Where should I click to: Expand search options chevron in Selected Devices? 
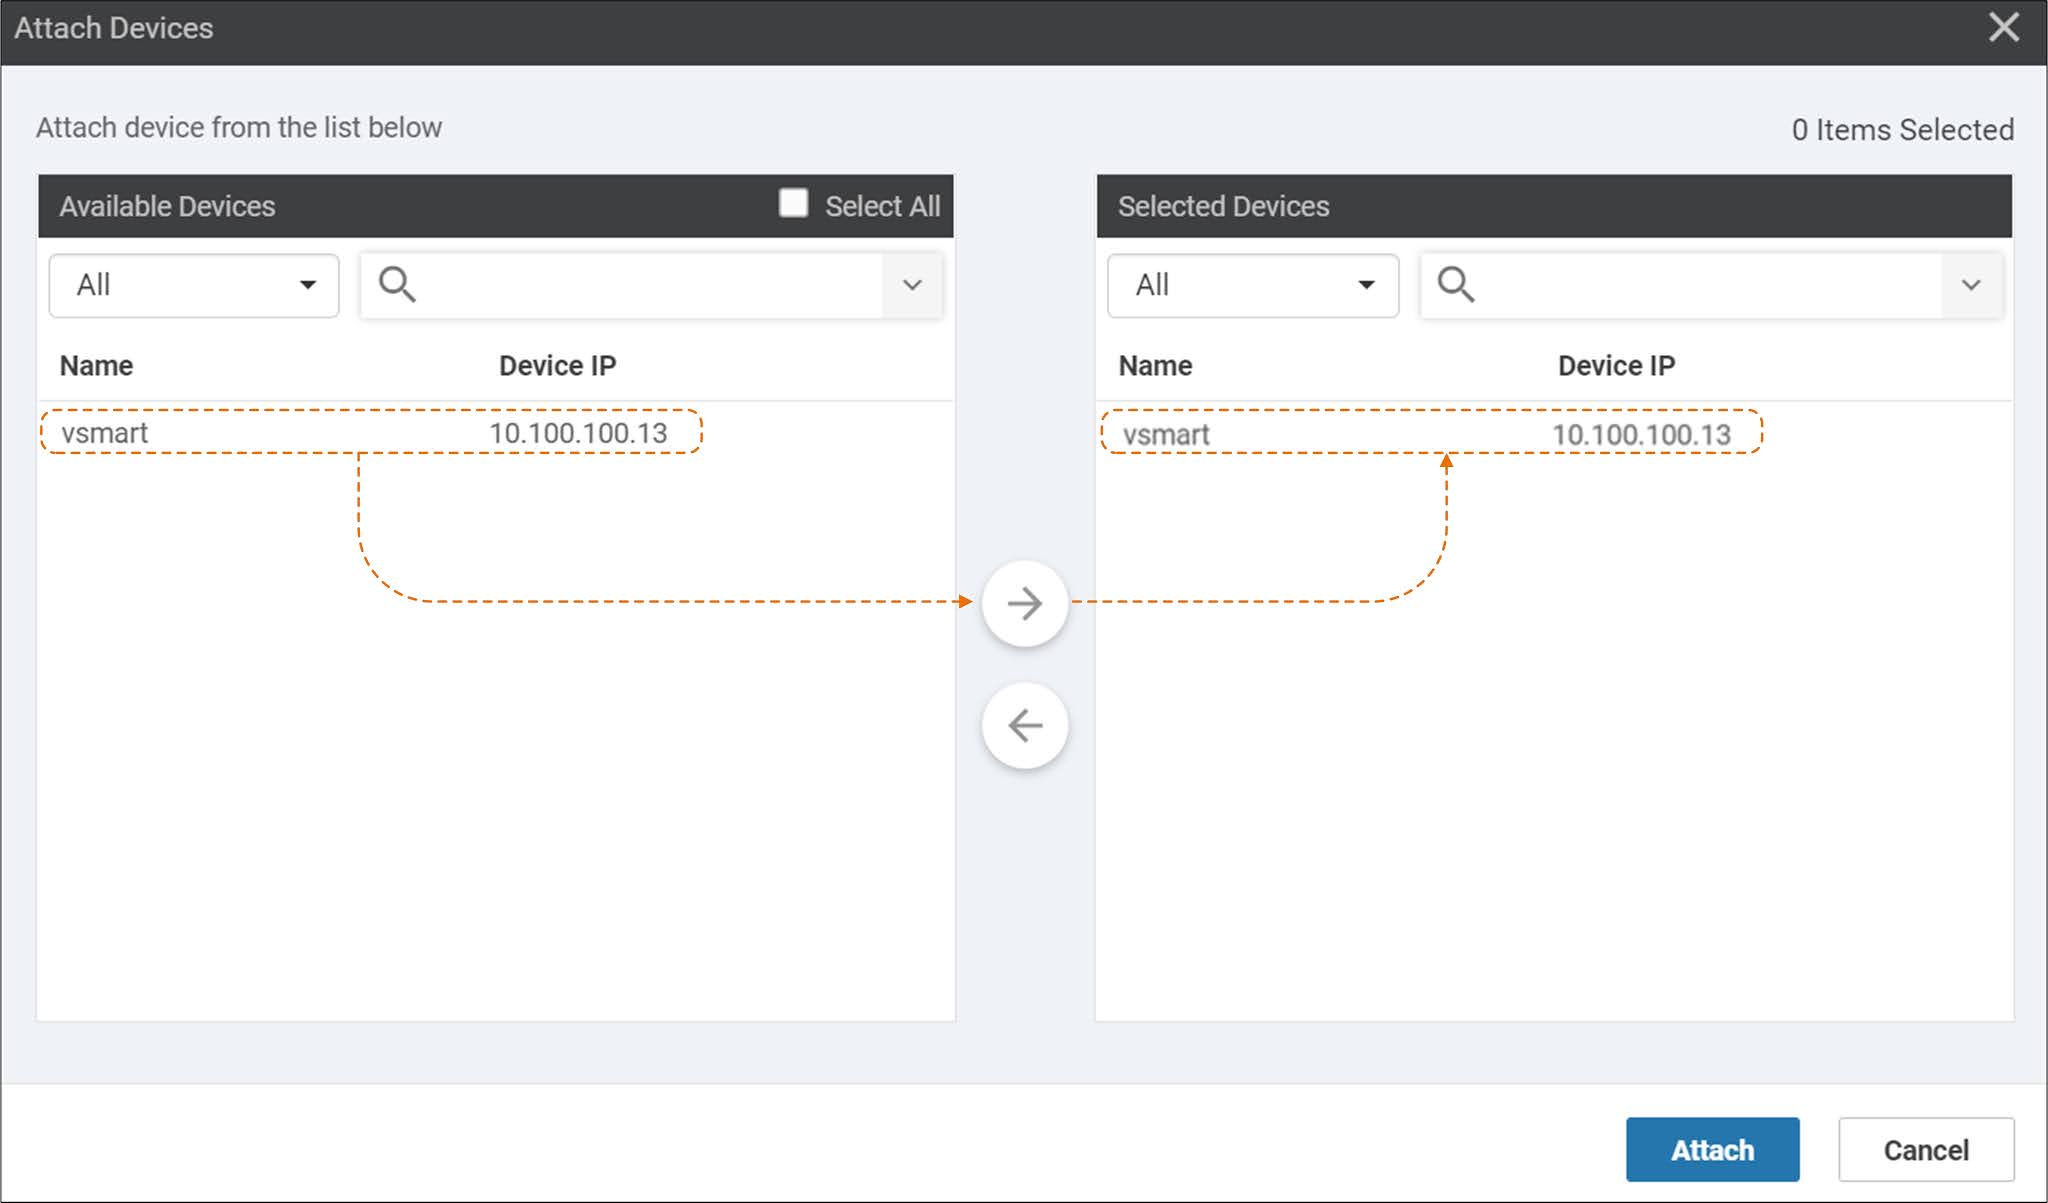click(1971, 285)
